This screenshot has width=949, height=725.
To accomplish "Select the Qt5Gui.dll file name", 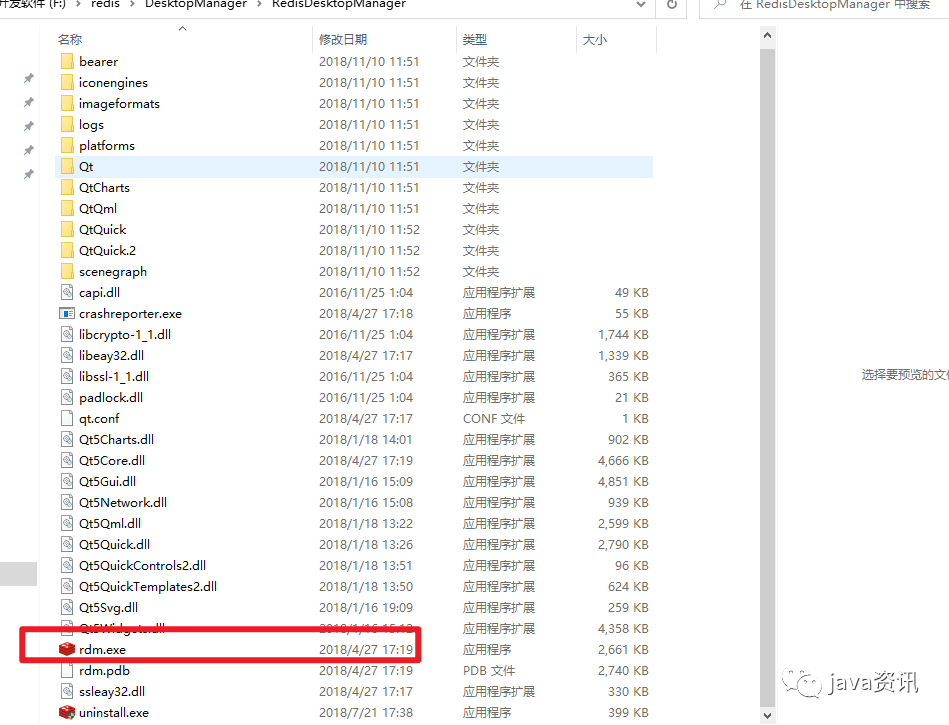I will (107, 481).
